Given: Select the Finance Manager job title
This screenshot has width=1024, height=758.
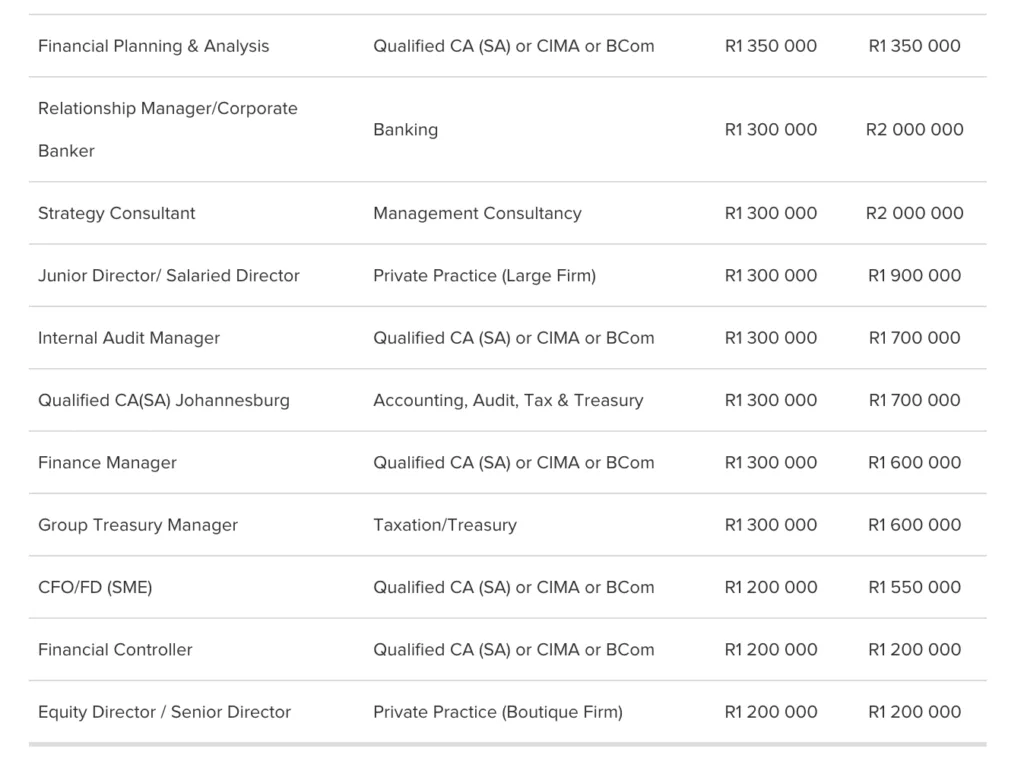Looking at the screenshot, I should click(107, 463).
